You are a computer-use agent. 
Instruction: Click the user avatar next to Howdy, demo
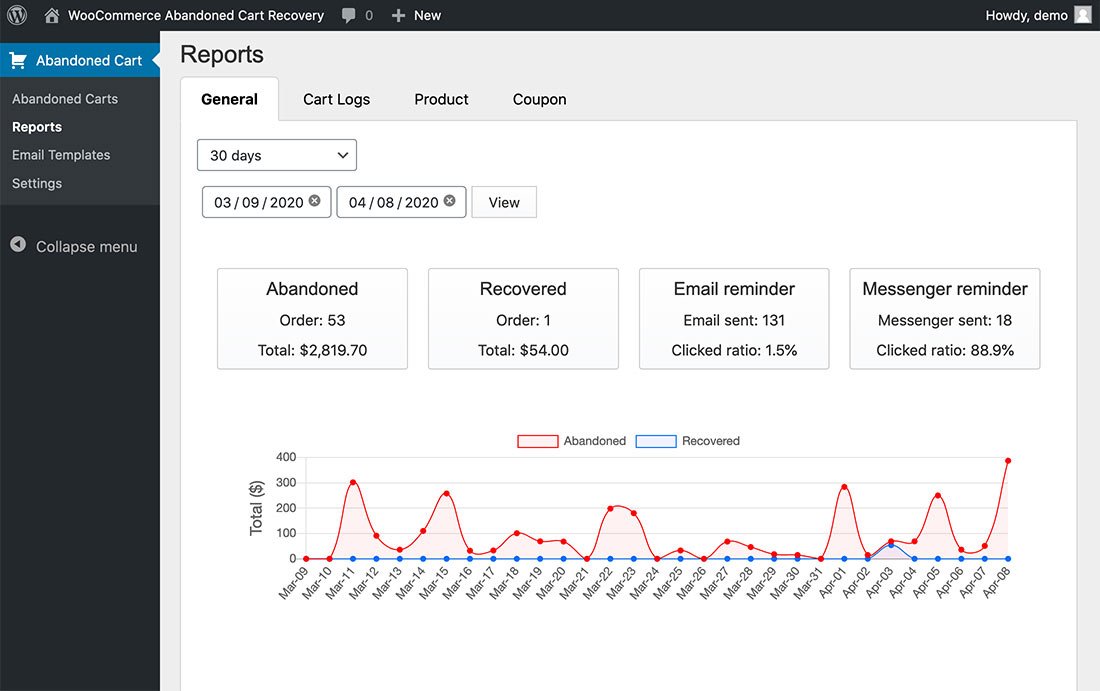click(x=1083, y=15)
